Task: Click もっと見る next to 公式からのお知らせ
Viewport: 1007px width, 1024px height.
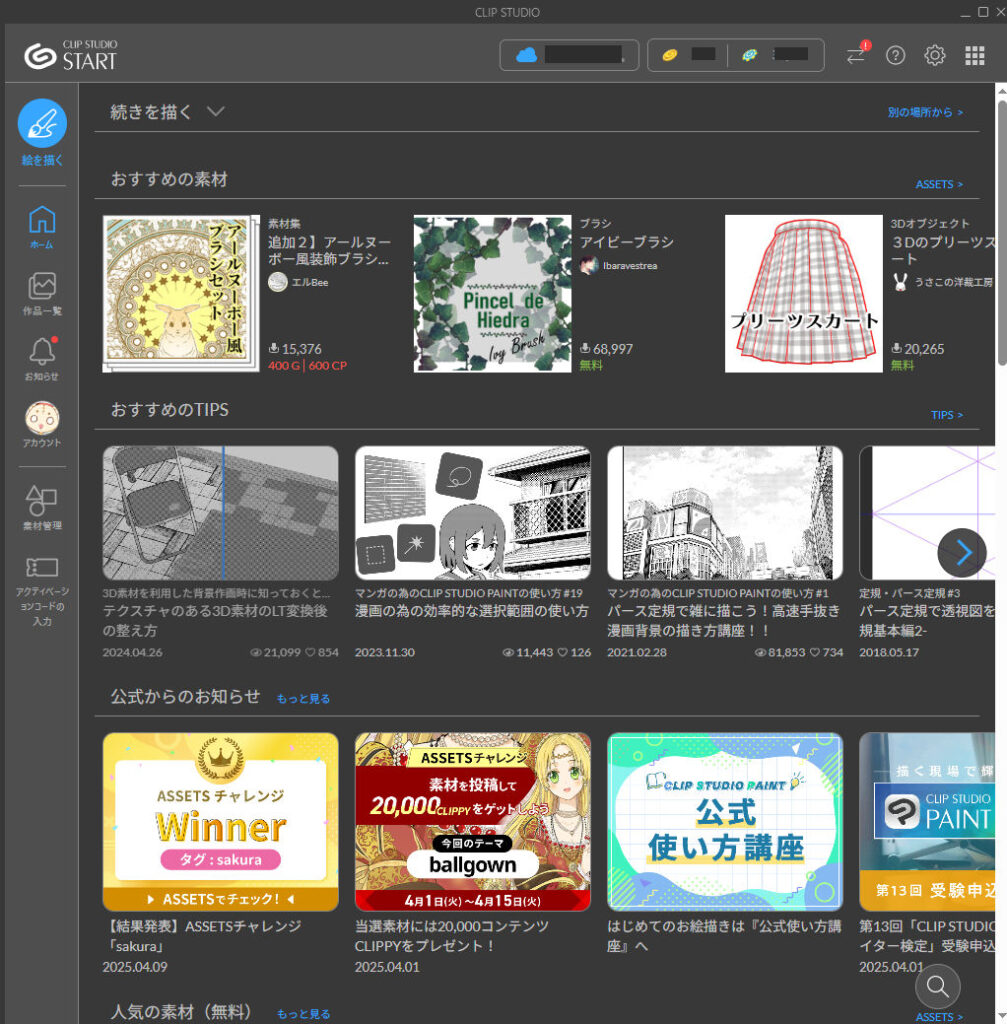Action: point(303,699)
